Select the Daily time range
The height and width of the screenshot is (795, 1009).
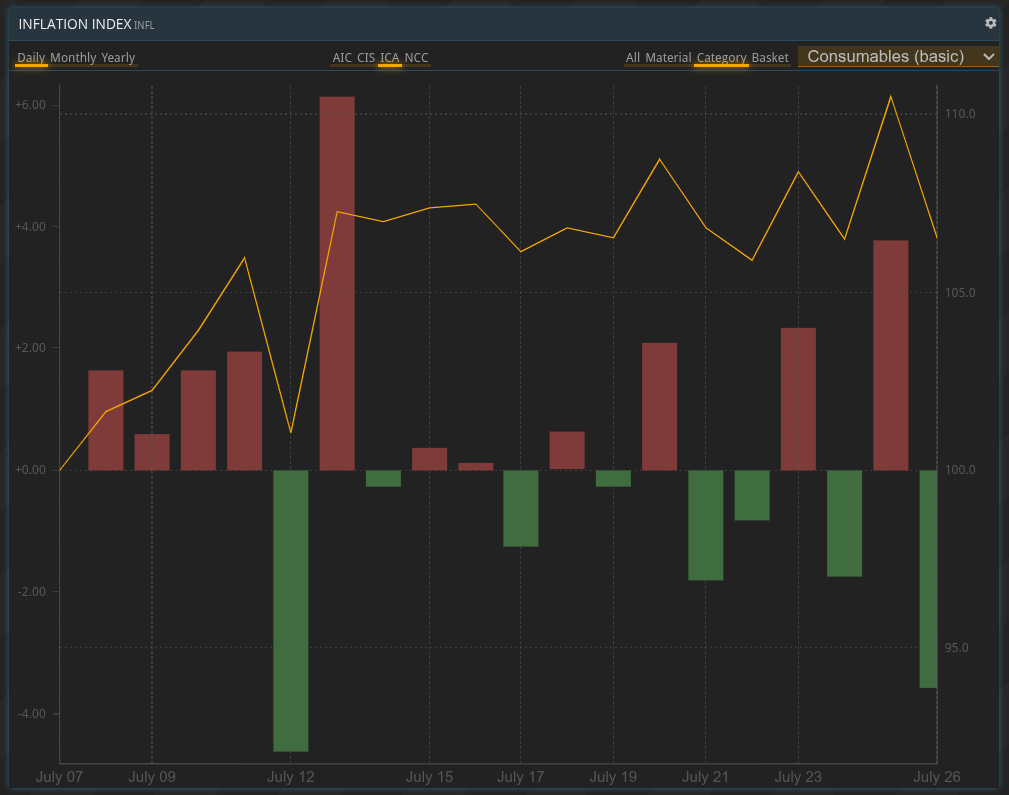(31, 57)
